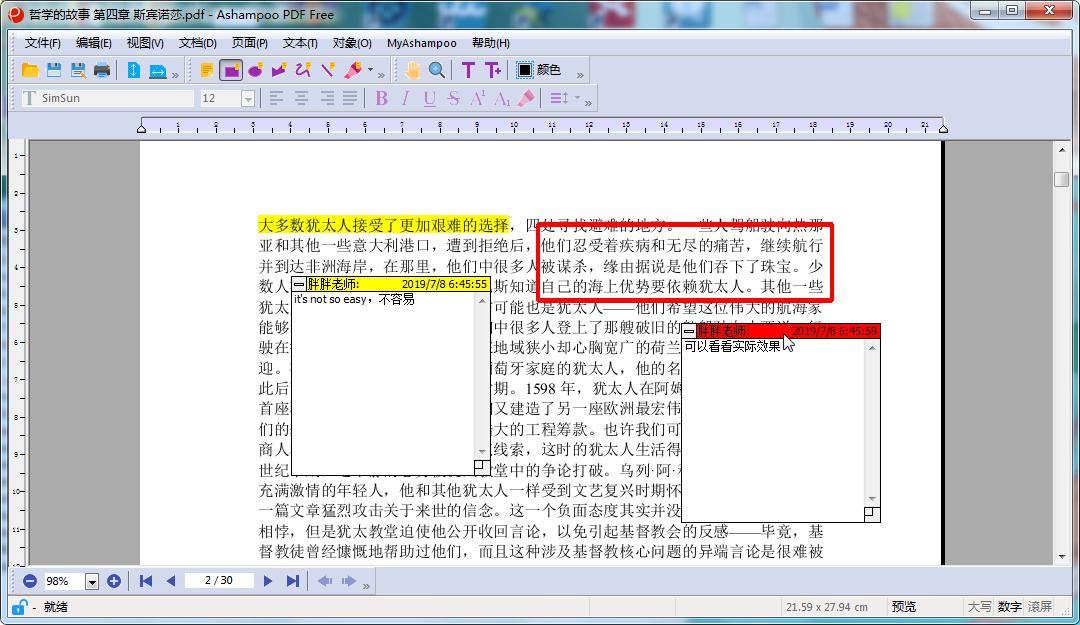The height and width of the screenshot is (625, 1080).
Task: Toggle italic formatting
Action: pos(406,99)
